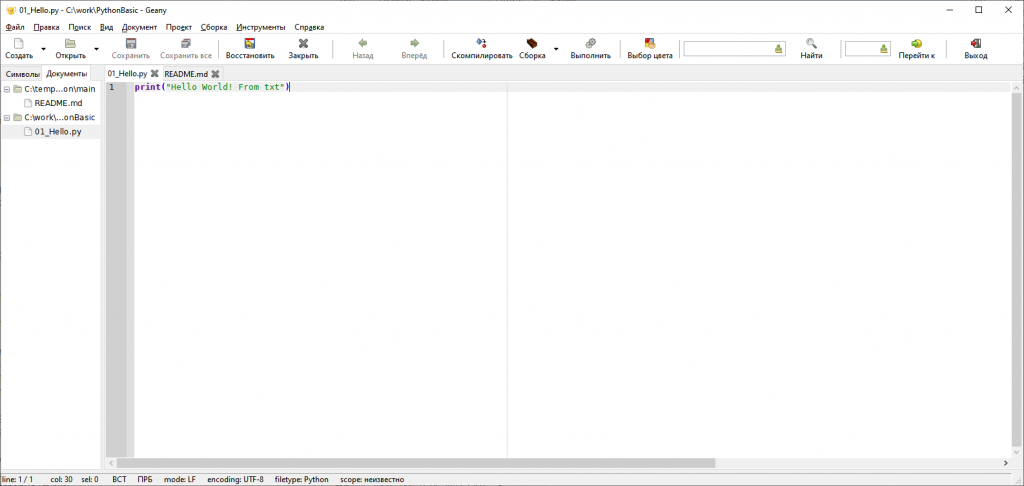Click the vertical scrollbar down arrow
1024x486 pixels.
pyautogui.click(x=1017, y=452)
